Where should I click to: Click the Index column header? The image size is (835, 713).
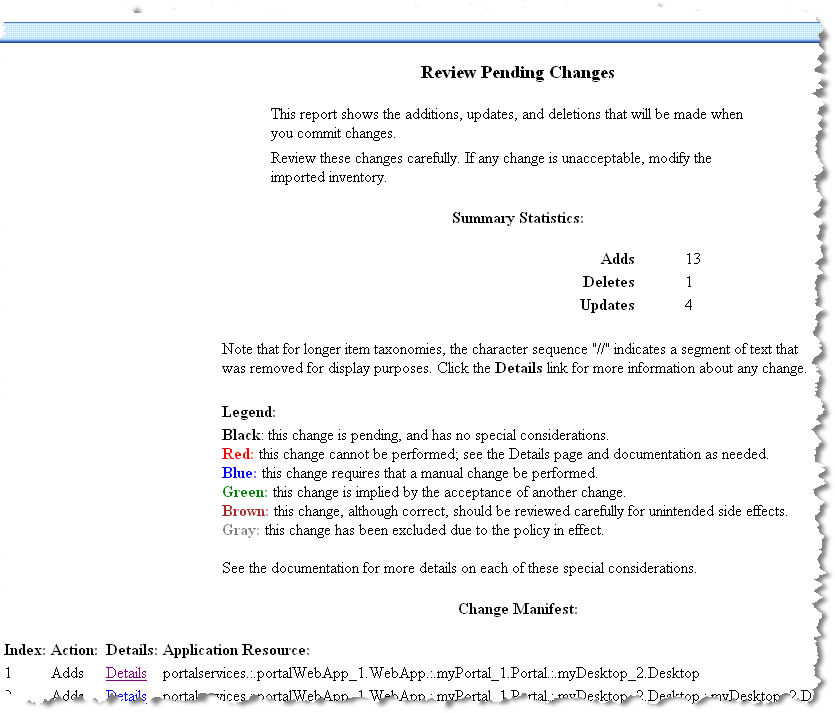[25, 650]
